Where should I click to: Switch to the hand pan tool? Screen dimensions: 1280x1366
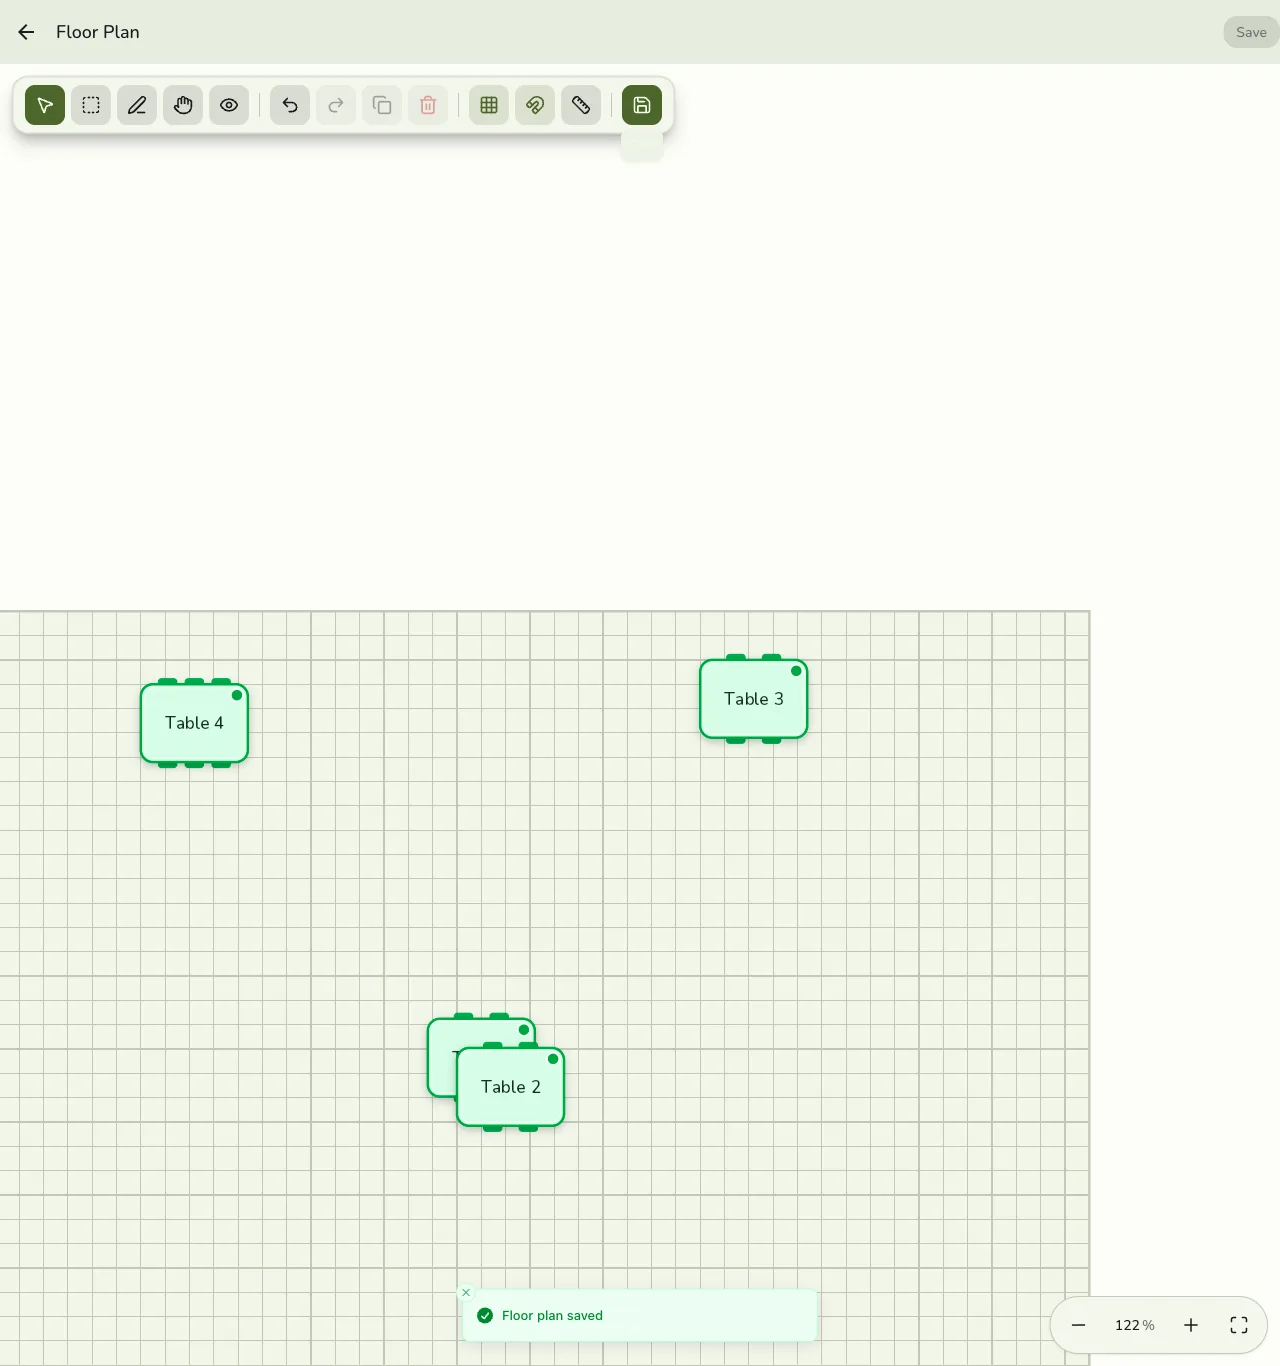point(183,105)
